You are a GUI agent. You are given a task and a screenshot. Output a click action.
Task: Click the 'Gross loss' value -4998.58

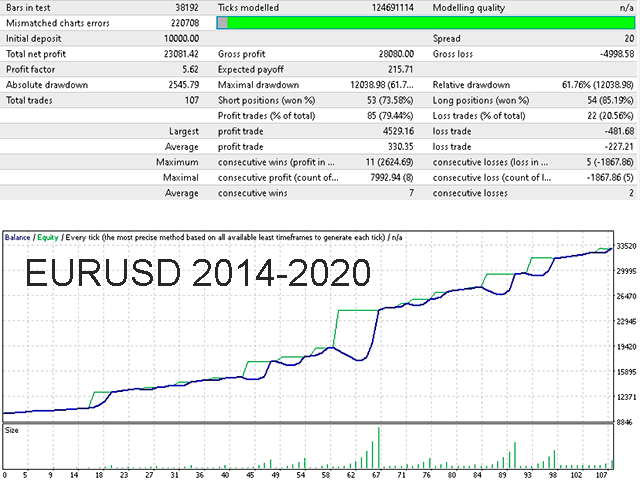click(617, 54)
